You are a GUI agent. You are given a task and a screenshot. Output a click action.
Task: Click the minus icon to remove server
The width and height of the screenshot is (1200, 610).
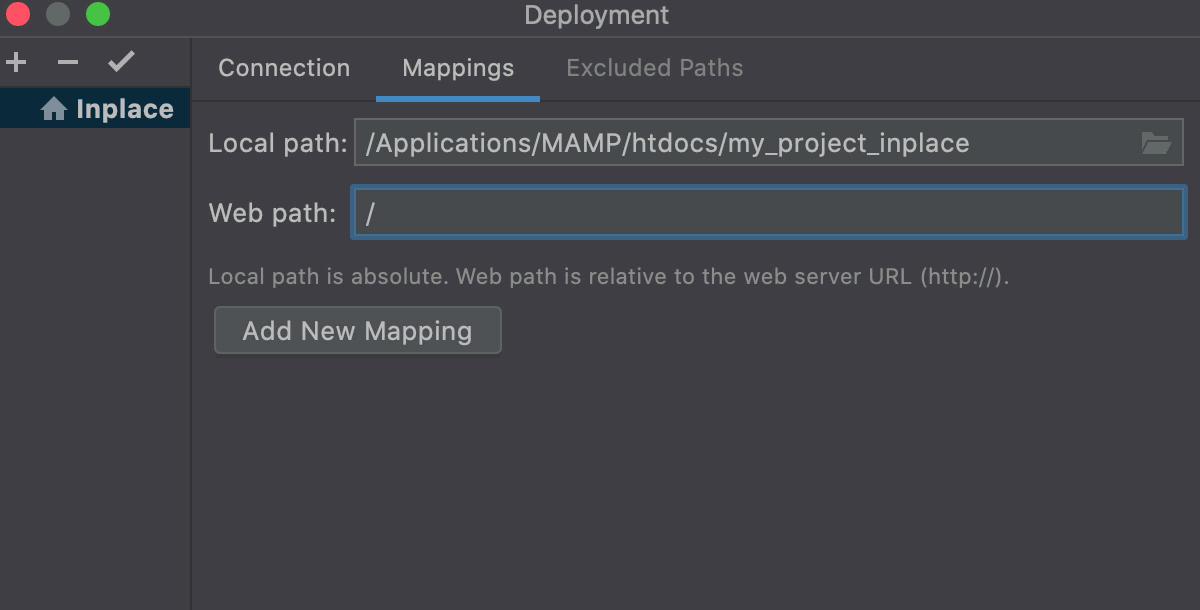pos(68,63)
